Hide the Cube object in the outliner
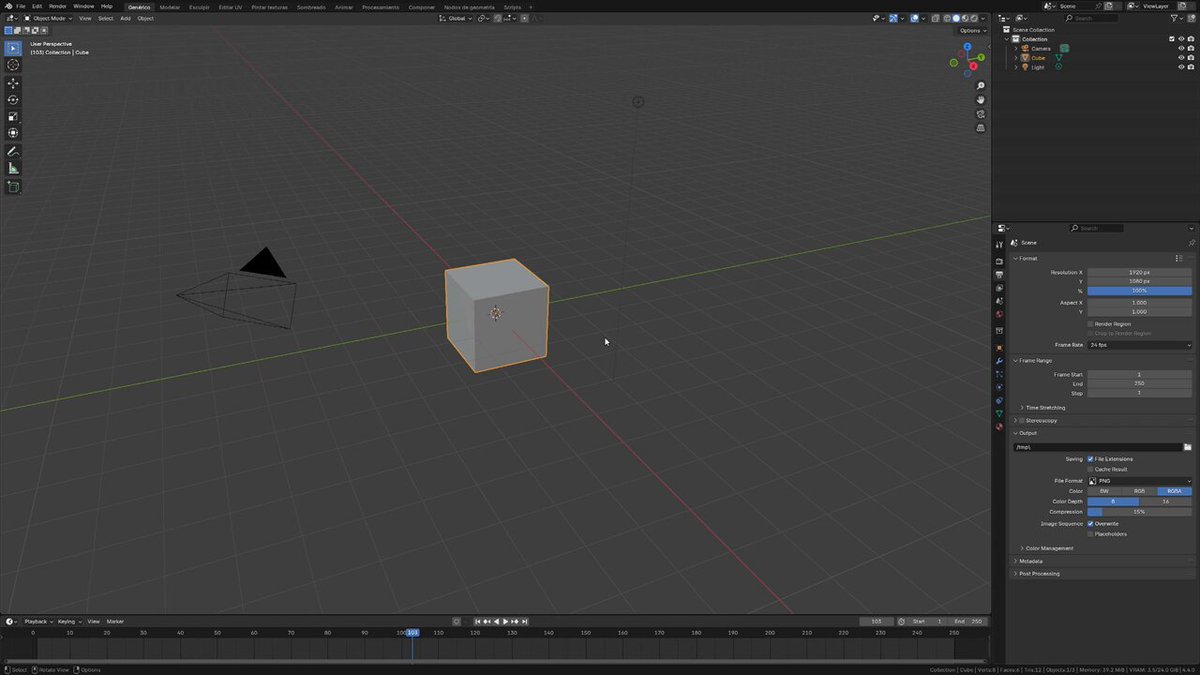This screenshot has height=675, width=1200. tap(1181, 58)
